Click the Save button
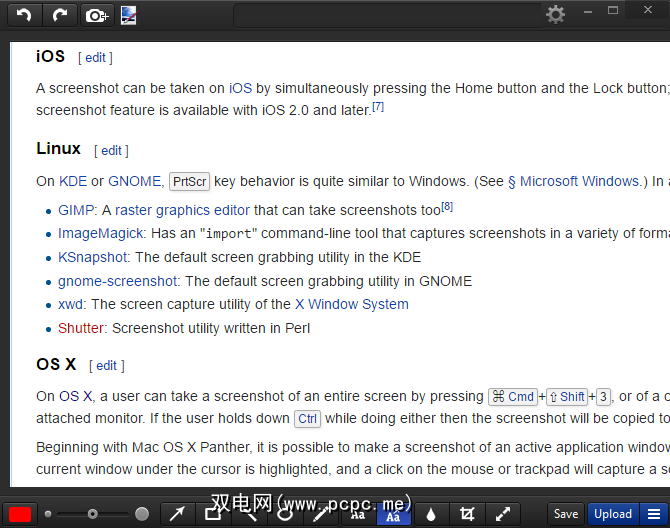Viewport: 670px width, 528px height. (x=566, y=513)
